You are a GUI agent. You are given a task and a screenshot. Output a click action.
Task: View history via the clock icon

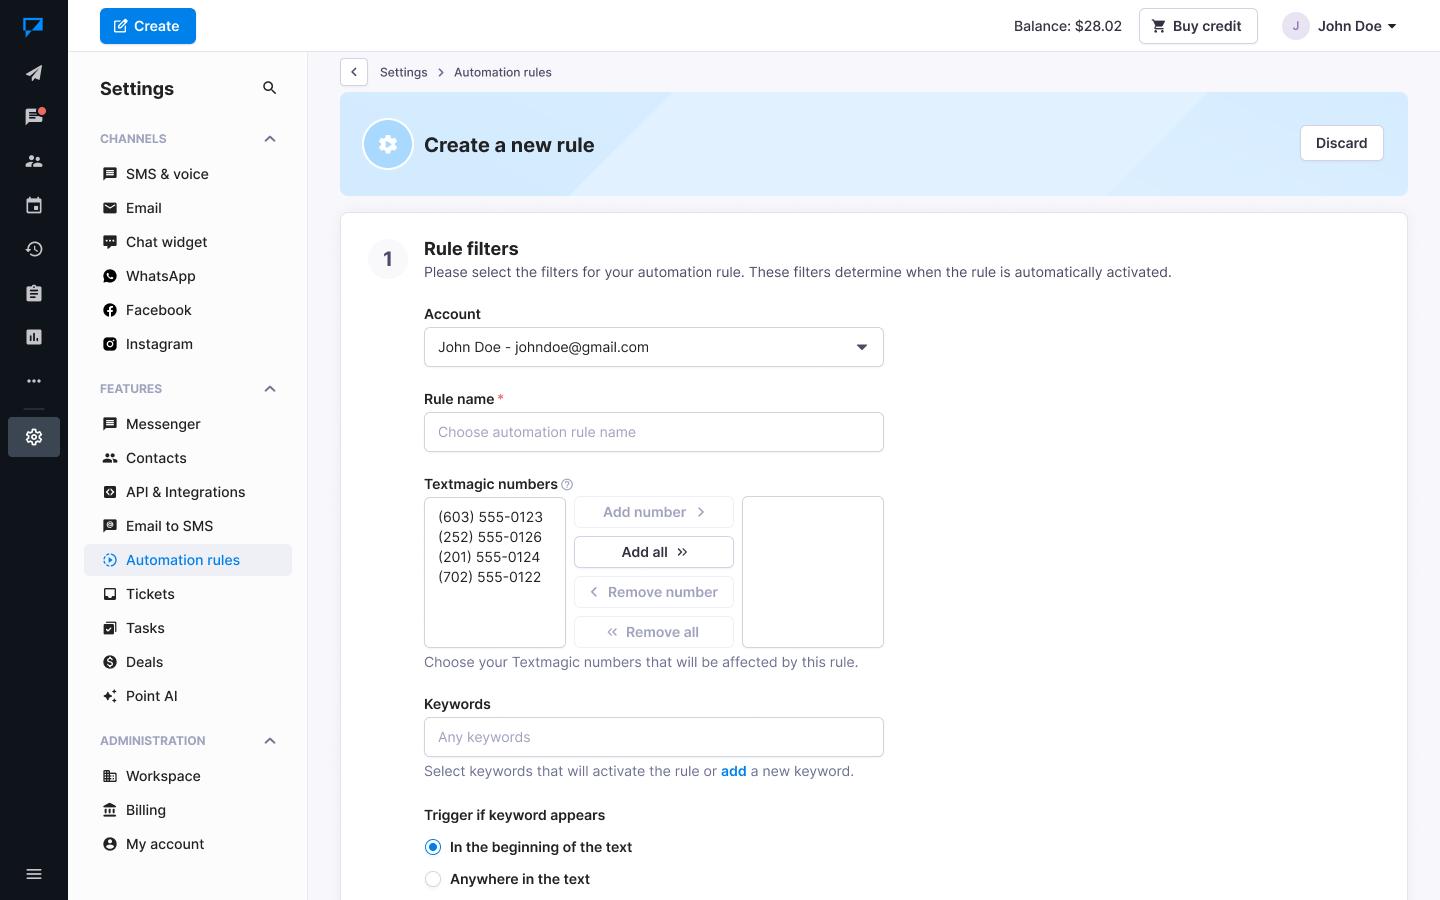tap(33, 248)
